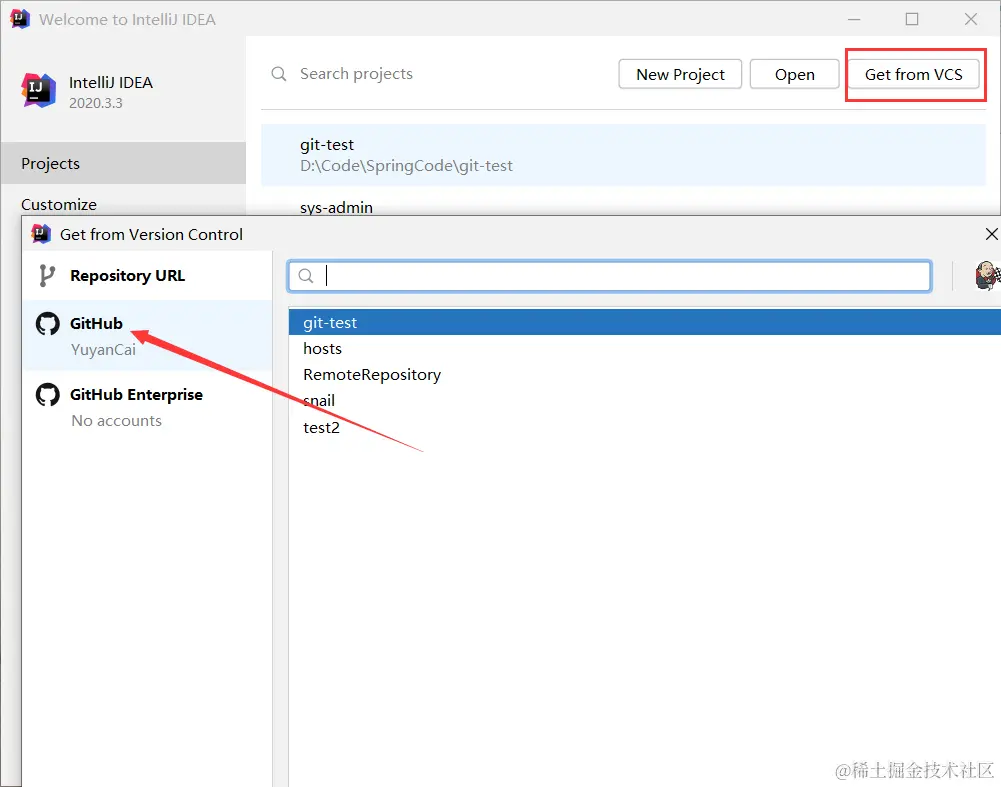Select the Customize tab in Welcome sidebar

[x=123, y=204]
